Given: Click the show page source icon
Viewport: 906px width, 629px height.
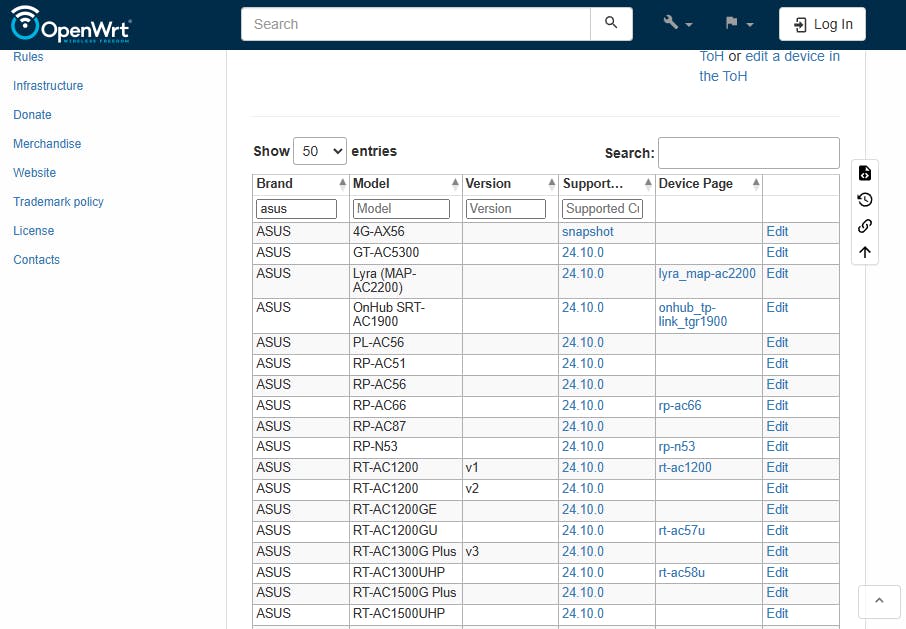Looking at the screenshot, I should point(865,173).
